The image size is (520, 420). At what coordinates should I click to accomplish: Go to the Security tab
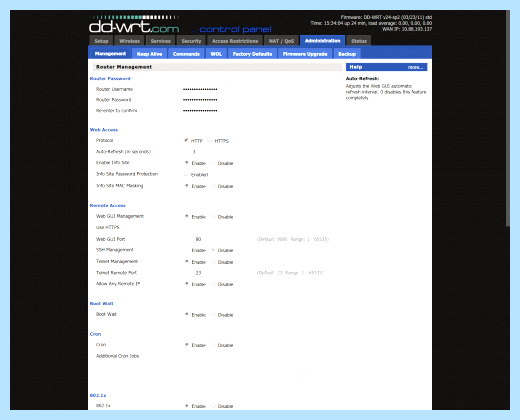[191, 41]
